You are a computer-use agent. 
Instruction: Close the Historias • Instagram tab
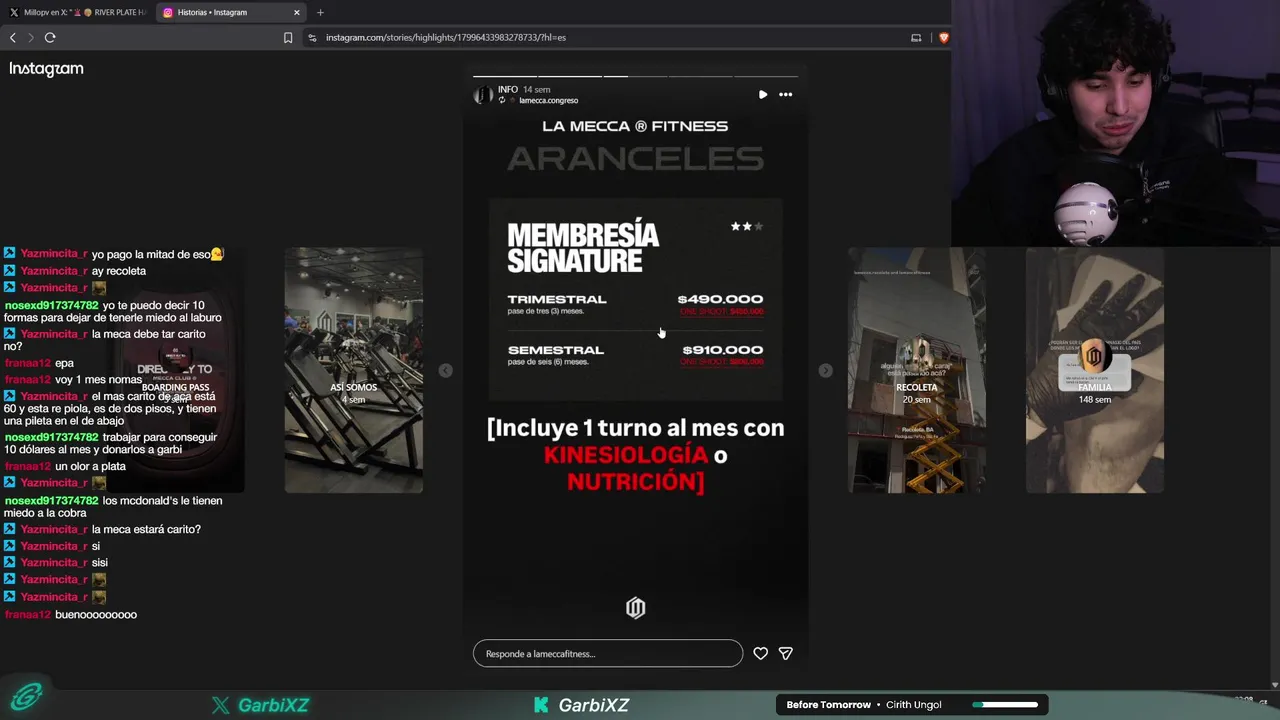point(297,13)
